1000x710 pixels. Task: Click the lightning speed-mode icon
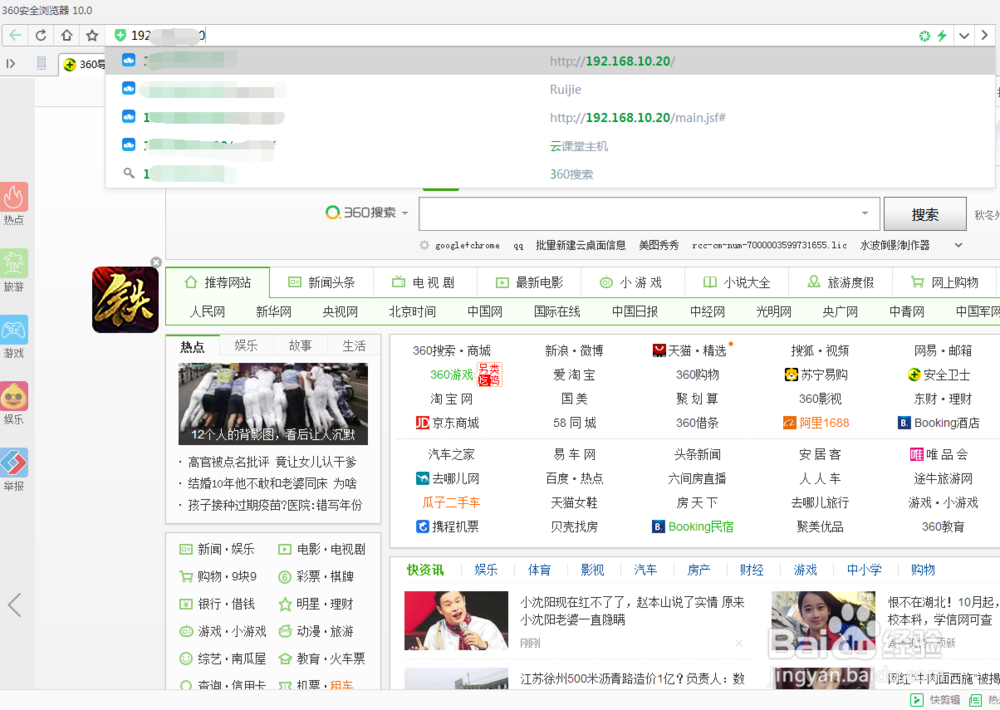(942, 36)
